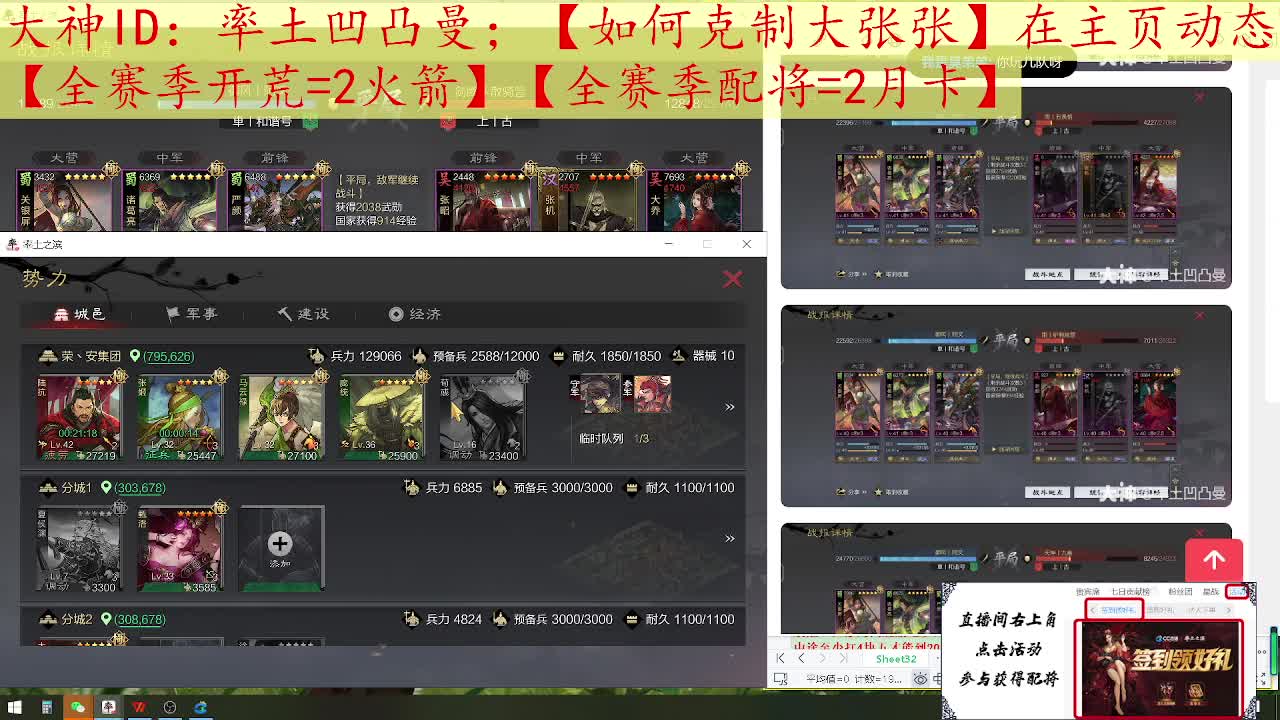Go to previous sheet with the navigation arrow
Viewport: 1280px width, 720px height.
pyautogui.click(x=801, y=658)
